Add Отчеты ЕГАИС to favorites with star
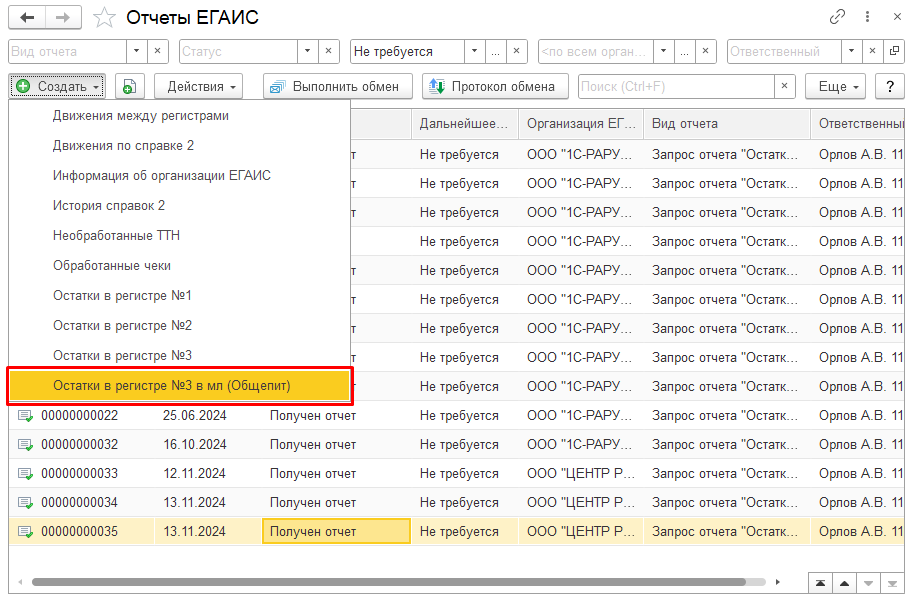The height and width of the screenshot is (600, 912). (103, 18)
